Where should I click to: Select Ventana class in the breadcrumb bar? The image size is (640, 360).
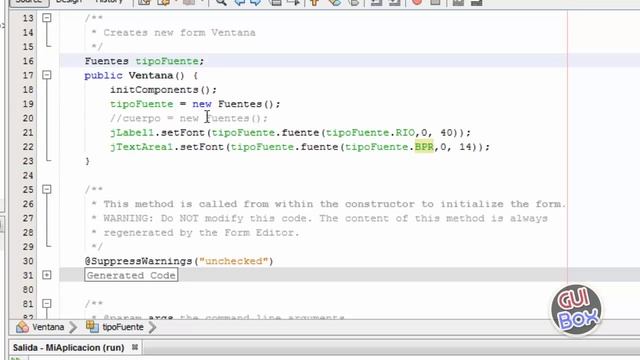(x=48, y=327)
